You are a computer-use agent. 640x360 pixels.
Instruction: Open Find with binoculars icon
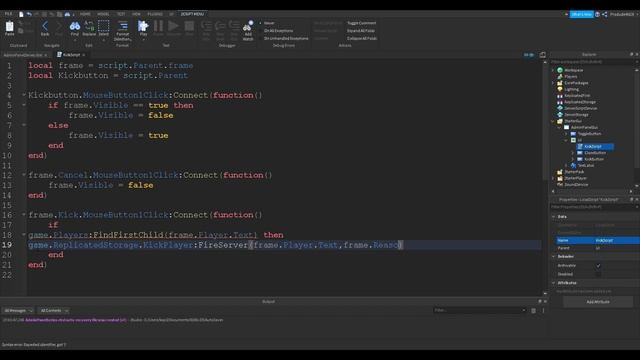[x=75, y=27]
